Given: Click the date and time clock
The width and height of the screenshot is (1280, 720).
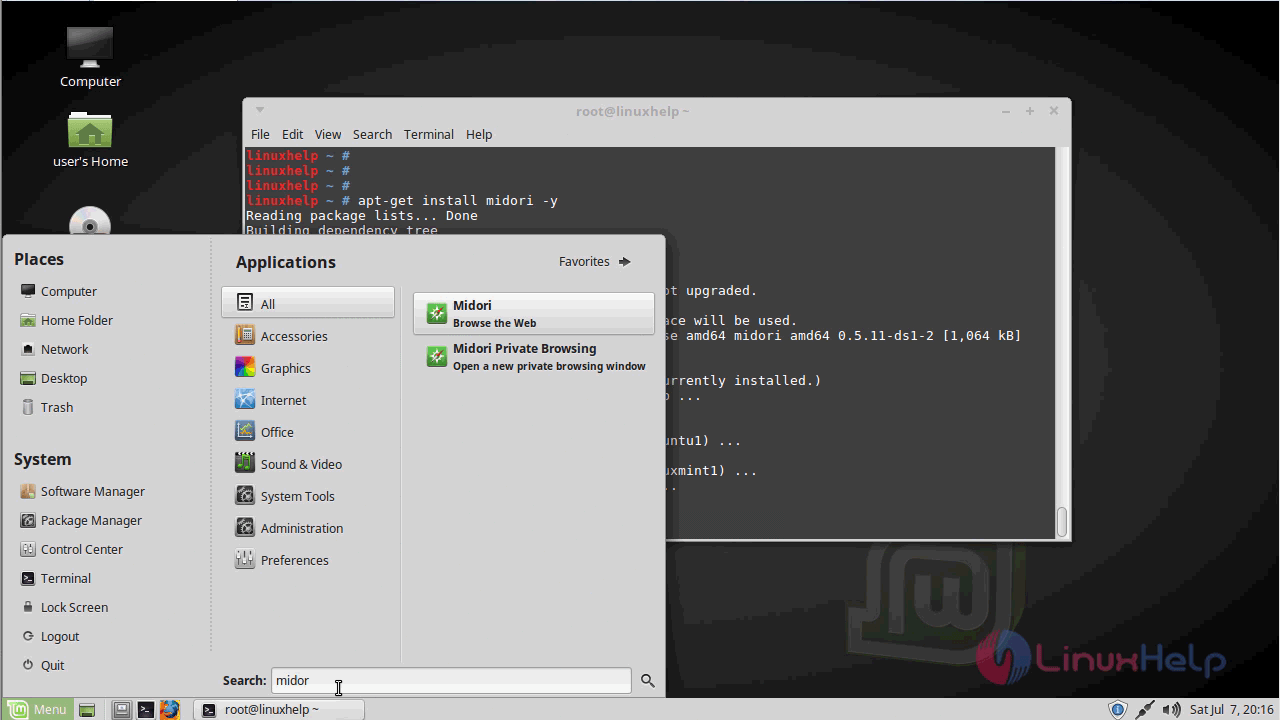Looking at the screenshot, I should [1231, 710].
